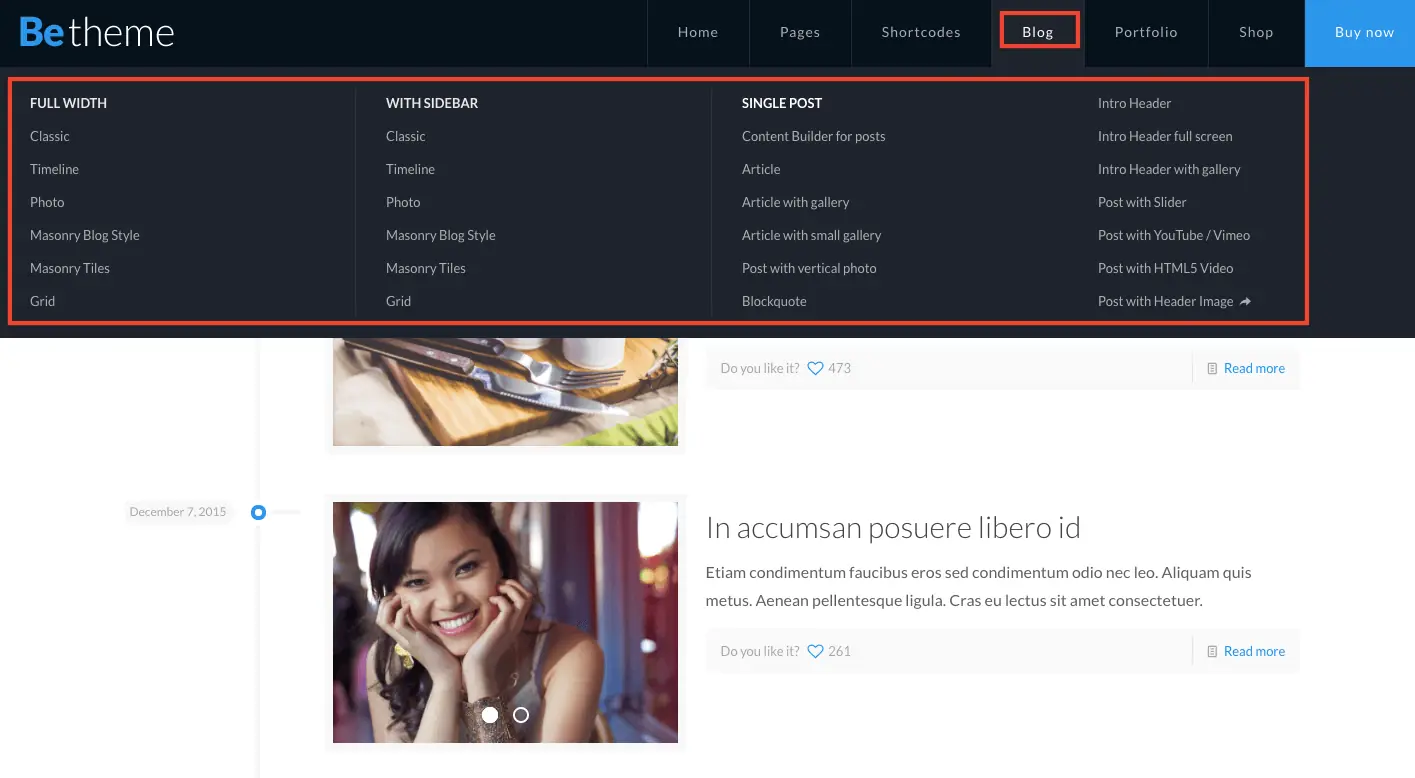Open Photo under With Sidebar
Image resolution: width=1415 pixels, height=778 pixels.
click(403, 202)
